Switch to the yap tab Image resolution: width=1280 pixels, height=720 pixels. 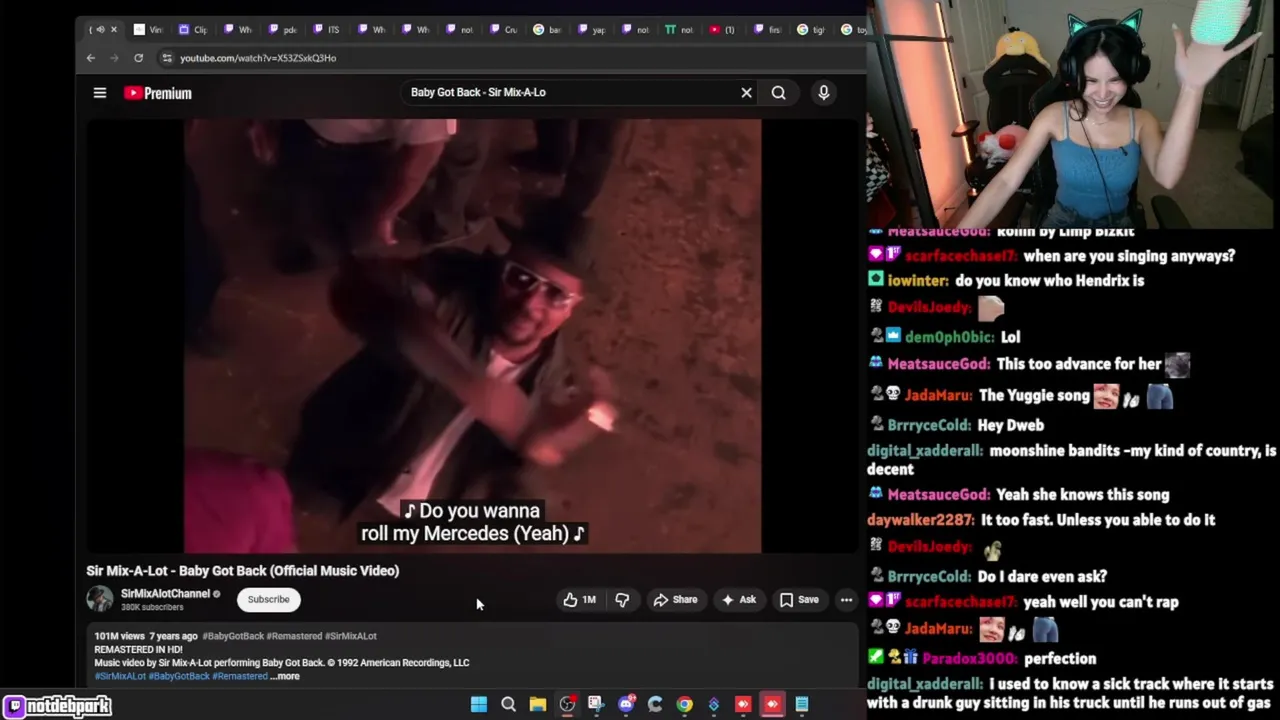click(591, 30)
